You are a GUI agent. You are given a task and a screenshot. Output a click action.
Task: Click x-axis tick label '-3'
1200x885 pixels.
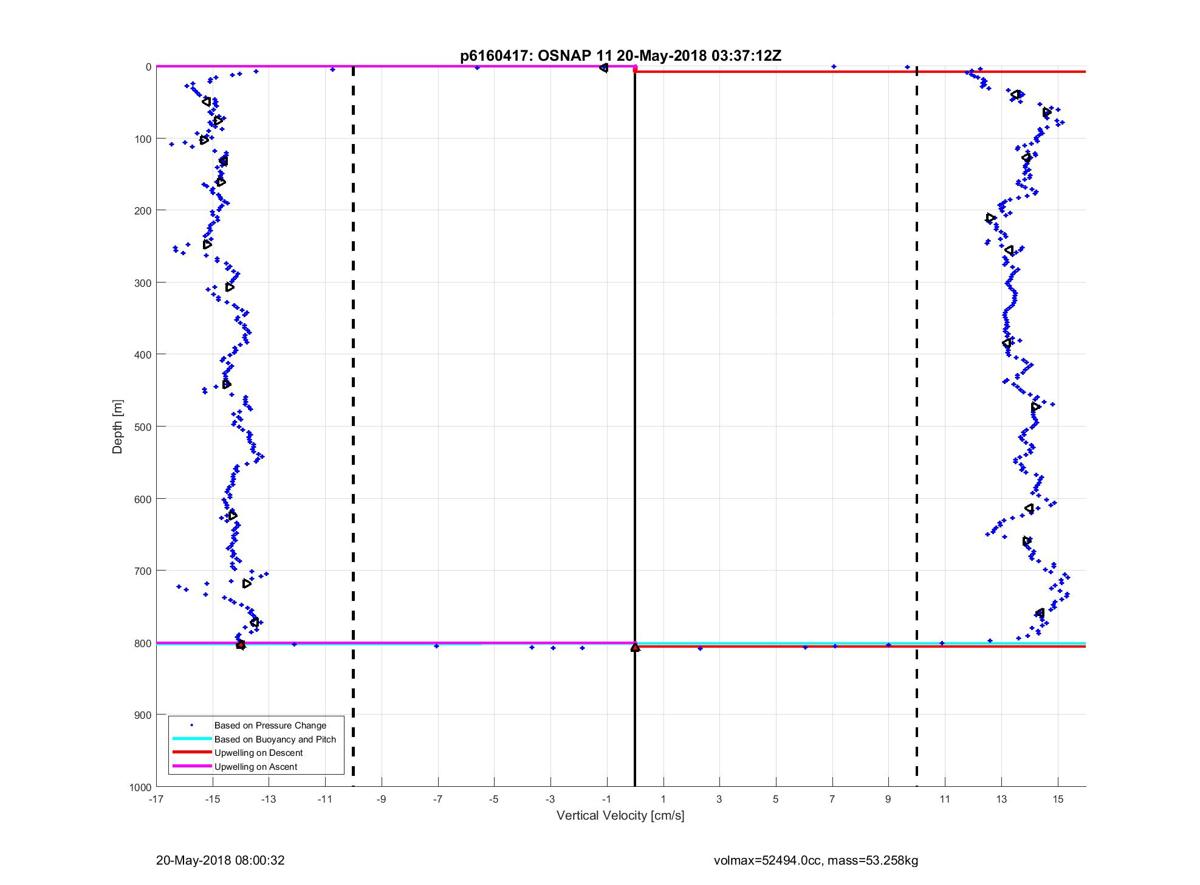point(550,799)
